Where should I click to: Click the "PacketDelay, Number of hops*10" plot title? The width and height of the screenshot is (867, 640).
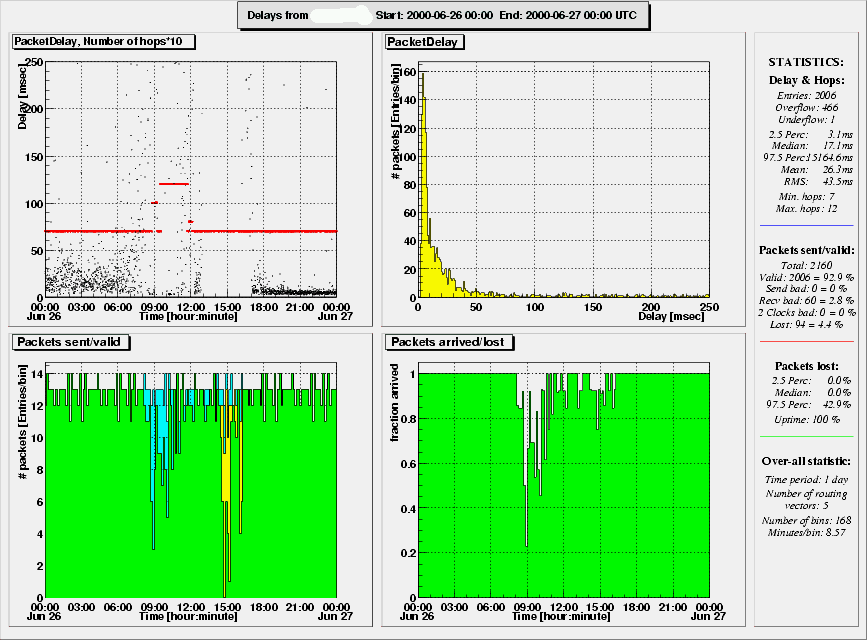[103, 42]
